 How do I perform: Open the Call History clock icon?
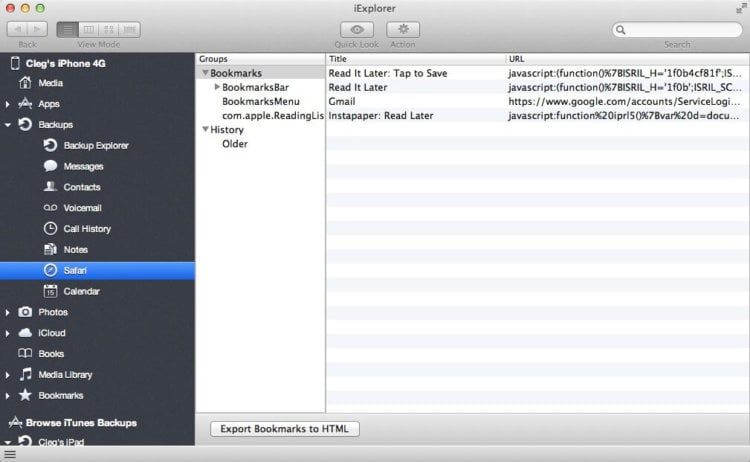(x=50, y=229)
